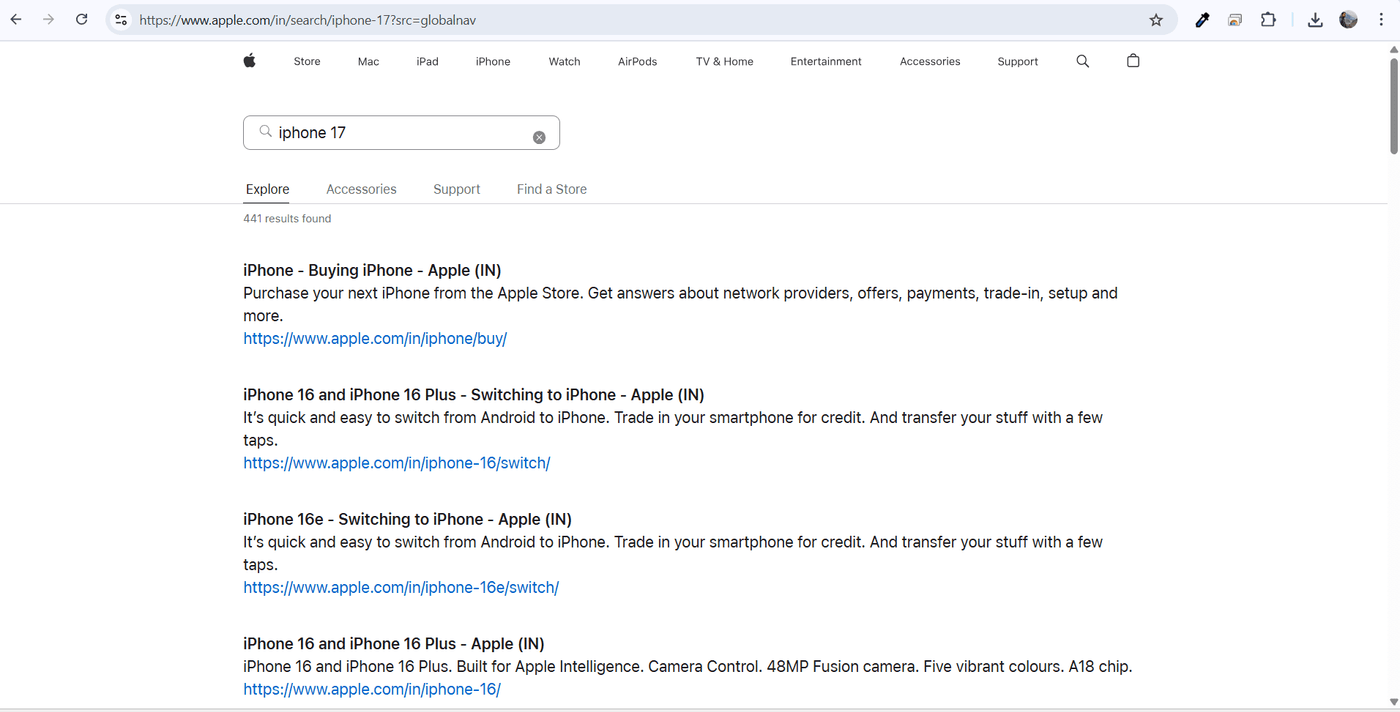Open the search magnifier in Apple nav
1400x712 pixels.
pos(1082,61)
